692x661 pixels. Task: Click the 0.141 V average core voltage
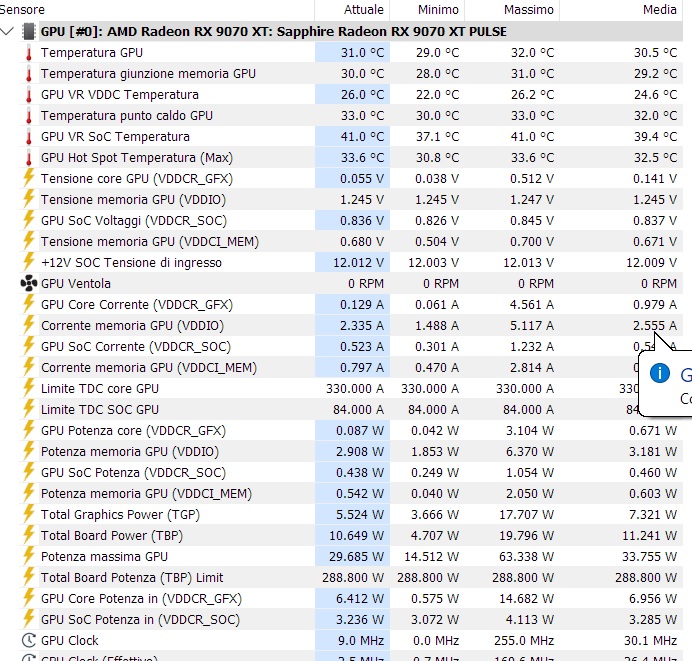click(655, 178)
